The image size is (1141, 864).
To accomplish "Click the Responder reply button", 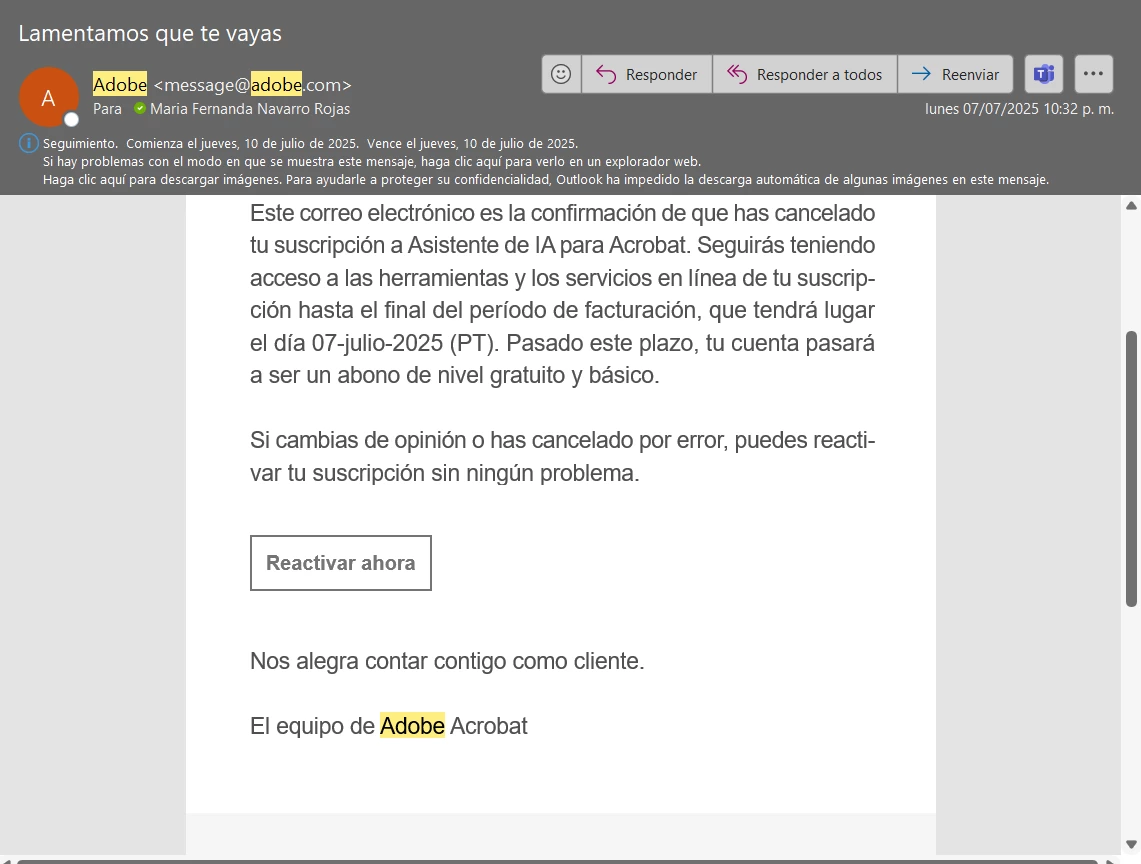I will 647,74.
